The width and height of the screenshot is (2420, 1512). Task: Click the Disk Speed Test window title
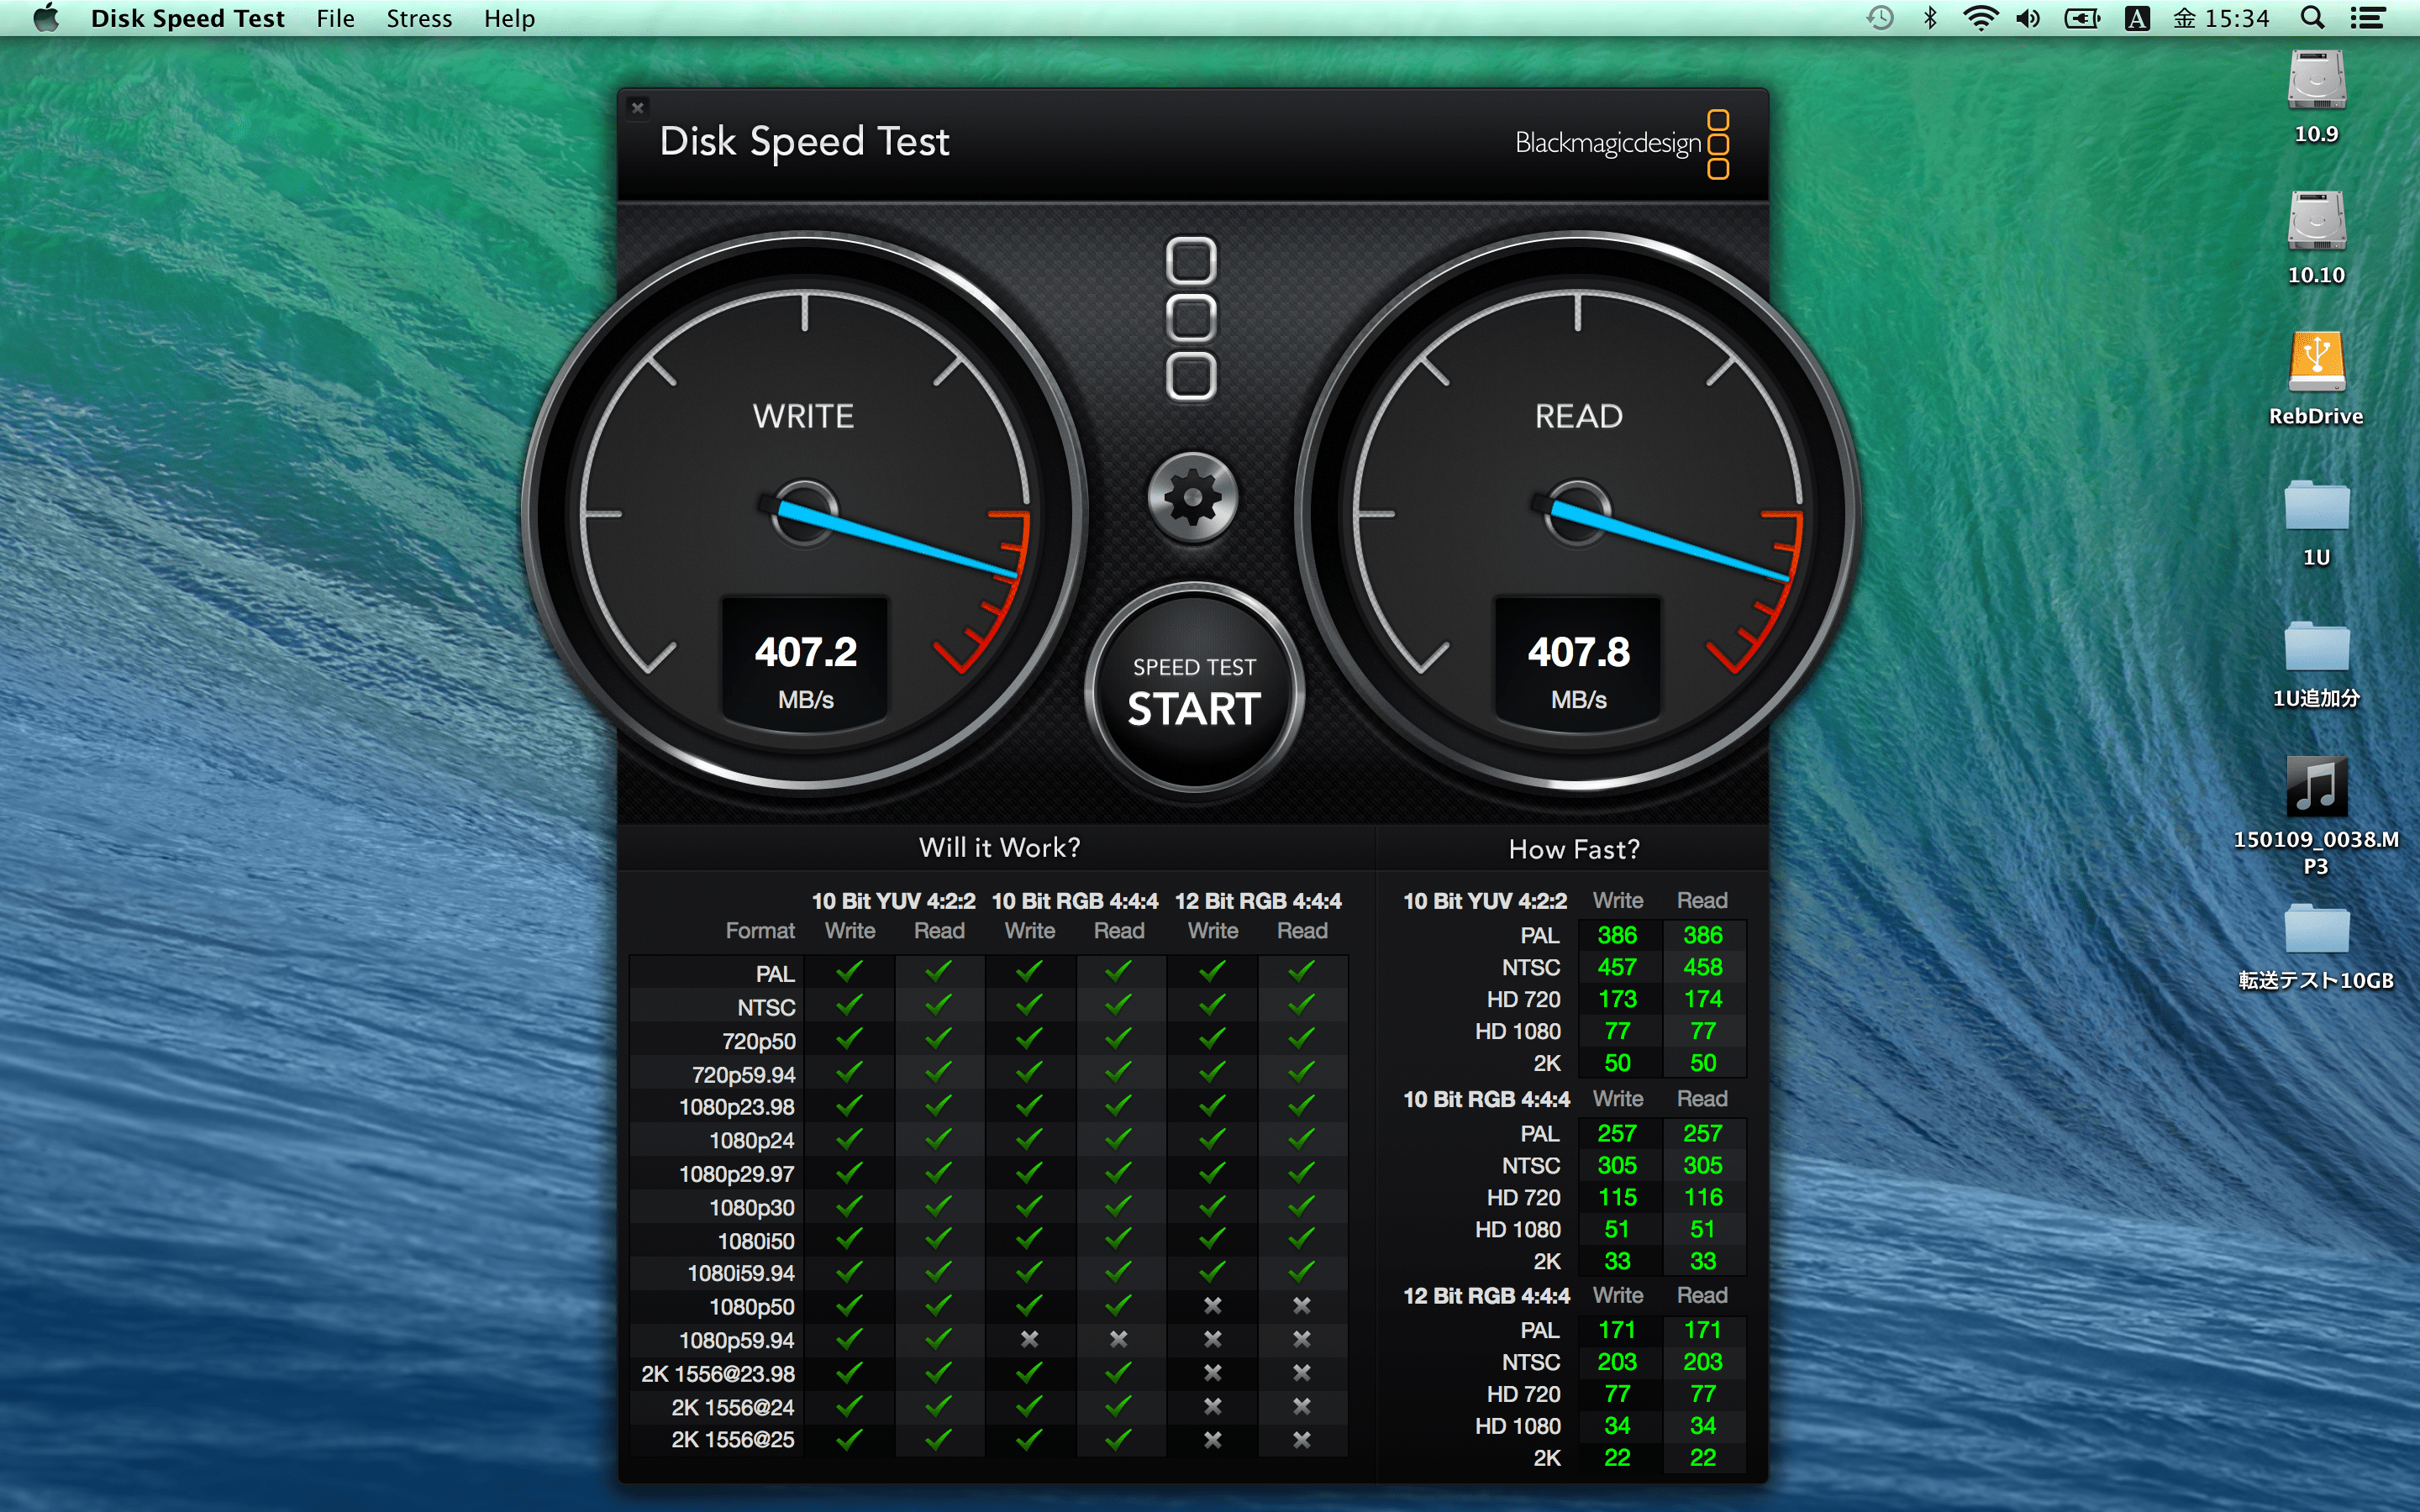click(804, 142)
